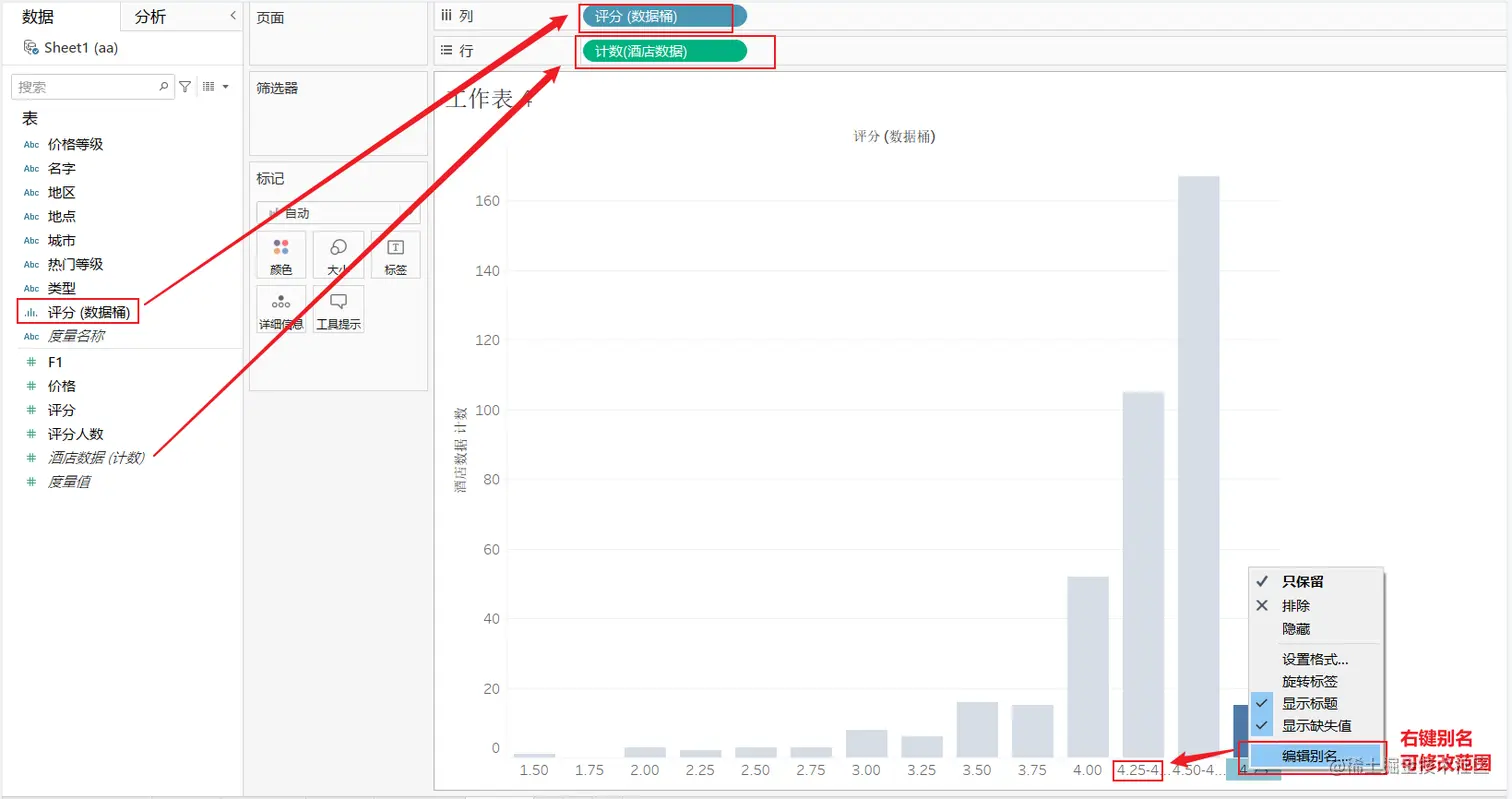Select the 类型 field

[x=62, y=288]
